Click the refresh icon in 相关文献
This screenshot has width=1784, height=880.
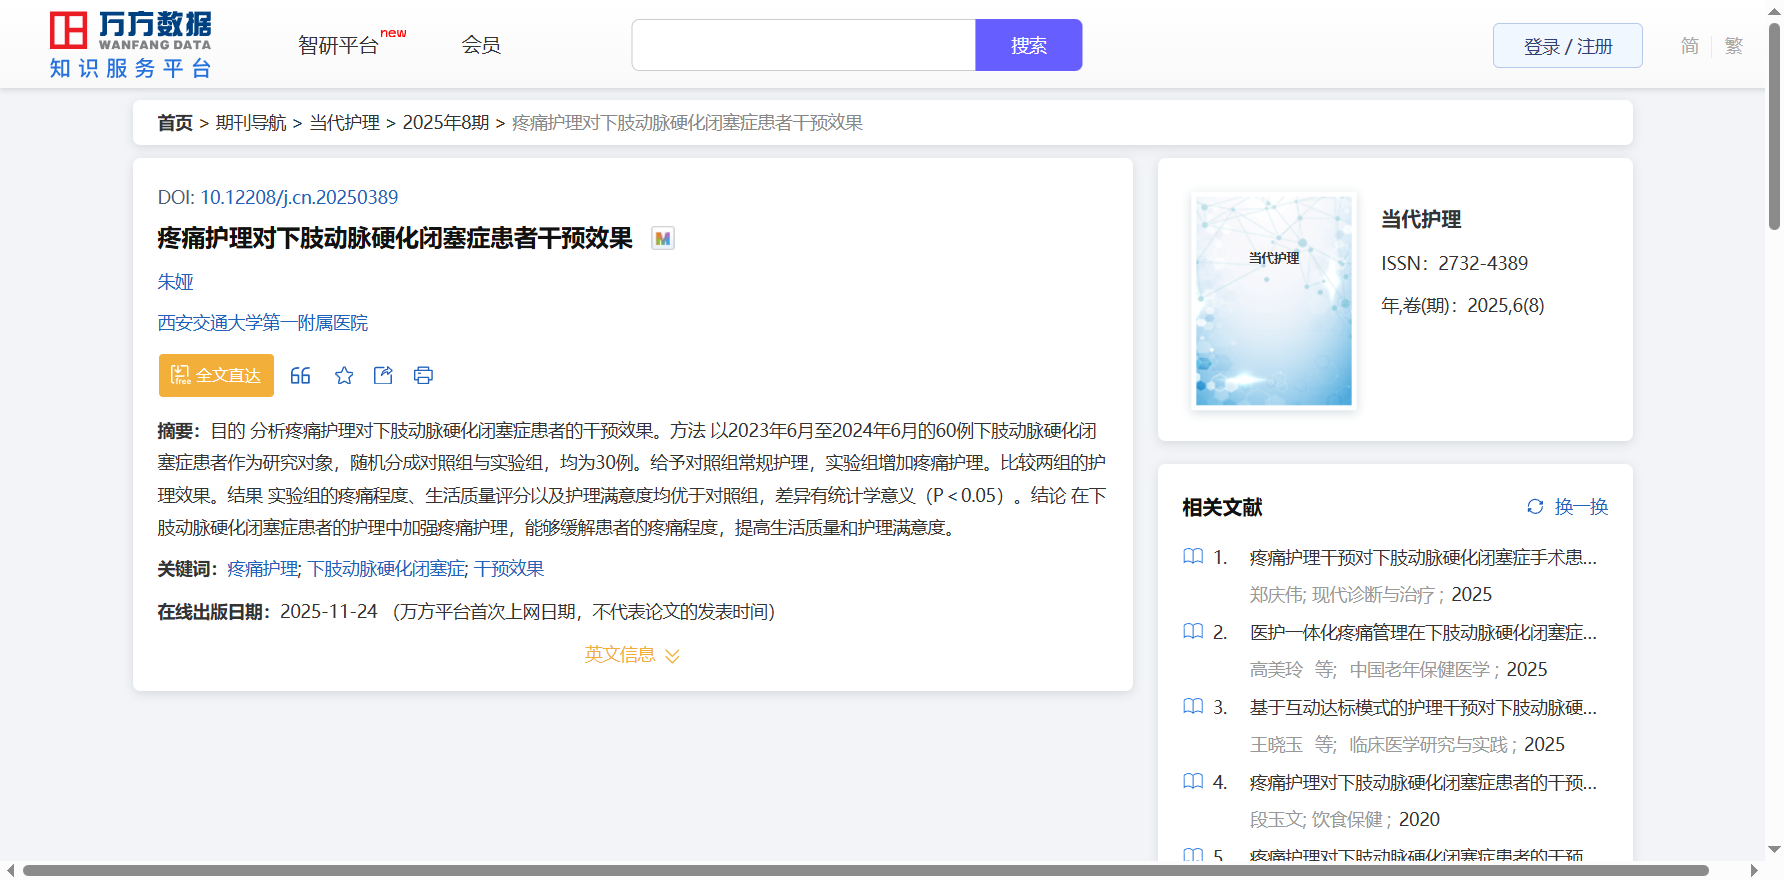coord(1535,507)
